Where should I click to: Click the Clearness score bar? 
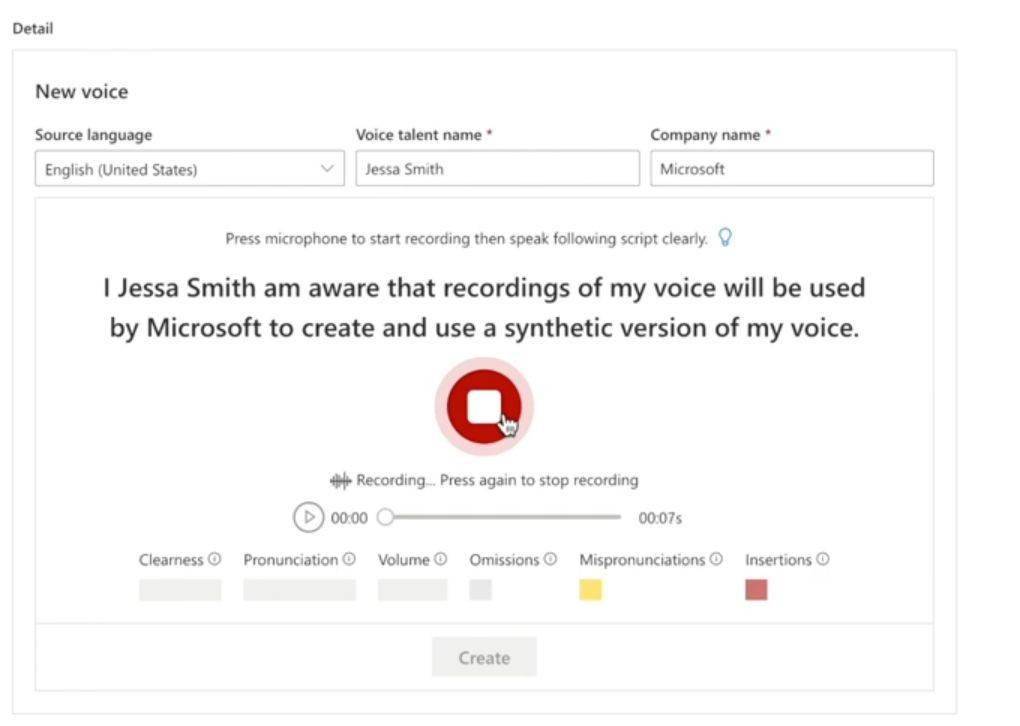[180, 590]
